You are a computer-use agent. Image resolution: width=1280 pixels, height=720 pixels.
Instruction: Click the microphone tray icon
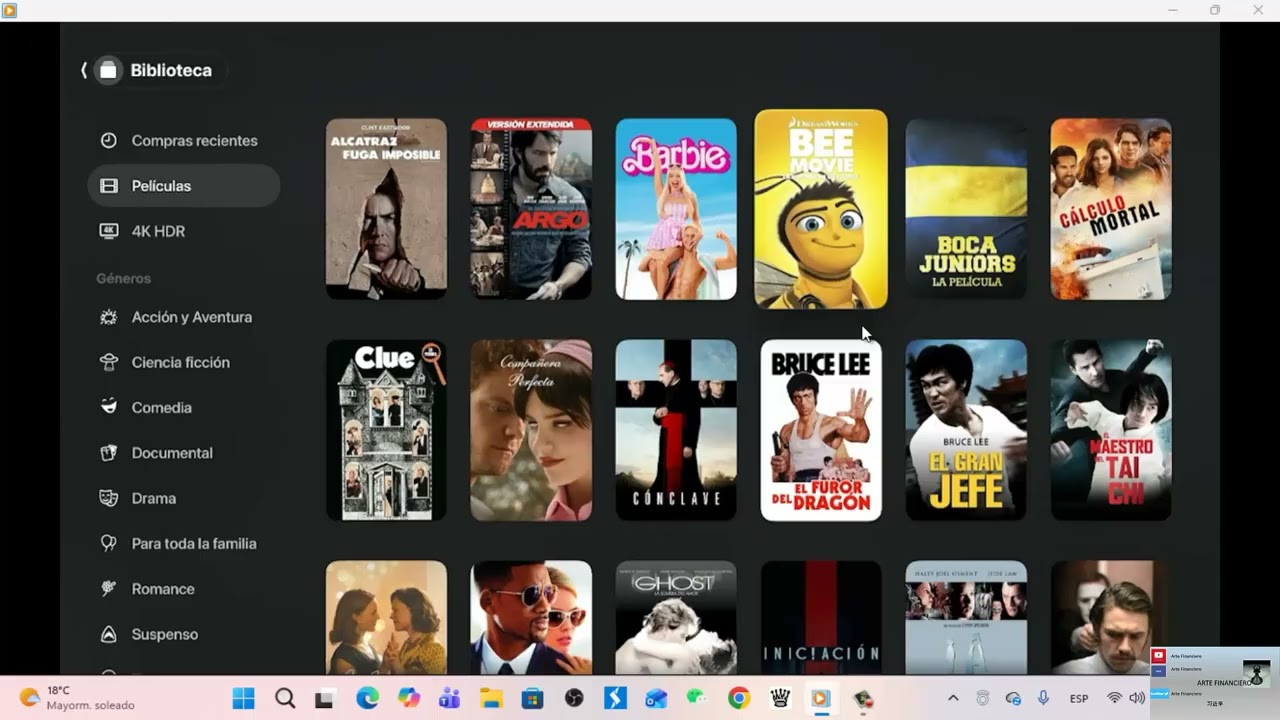(x=1043, y=698)
